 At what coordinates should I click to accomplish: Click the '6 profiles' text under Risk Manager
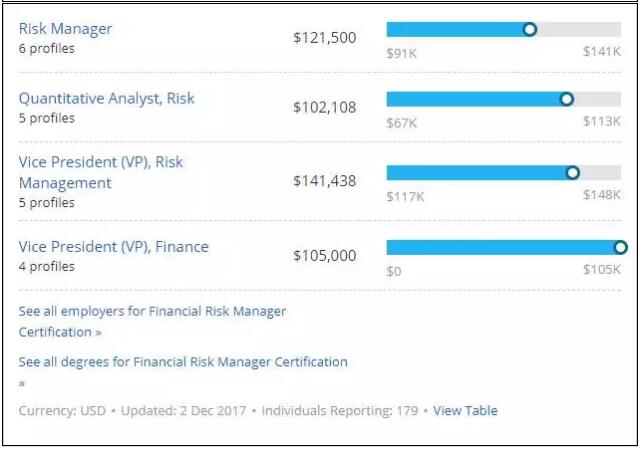pos(46,48)
